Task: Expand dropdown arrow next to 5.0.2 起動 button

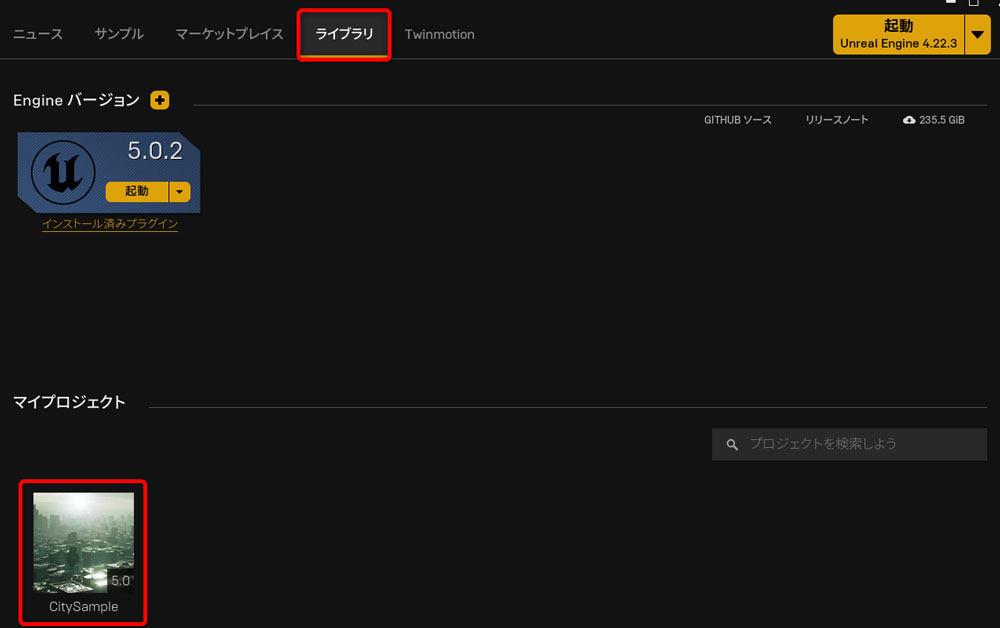Action: click(180, 191)
